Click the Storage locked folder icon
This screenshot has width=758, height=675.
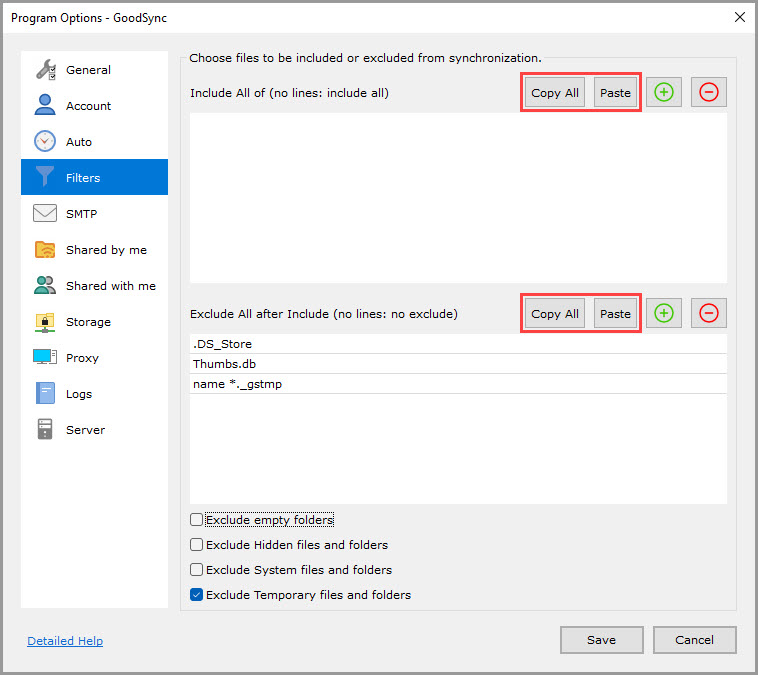point(45,322)
